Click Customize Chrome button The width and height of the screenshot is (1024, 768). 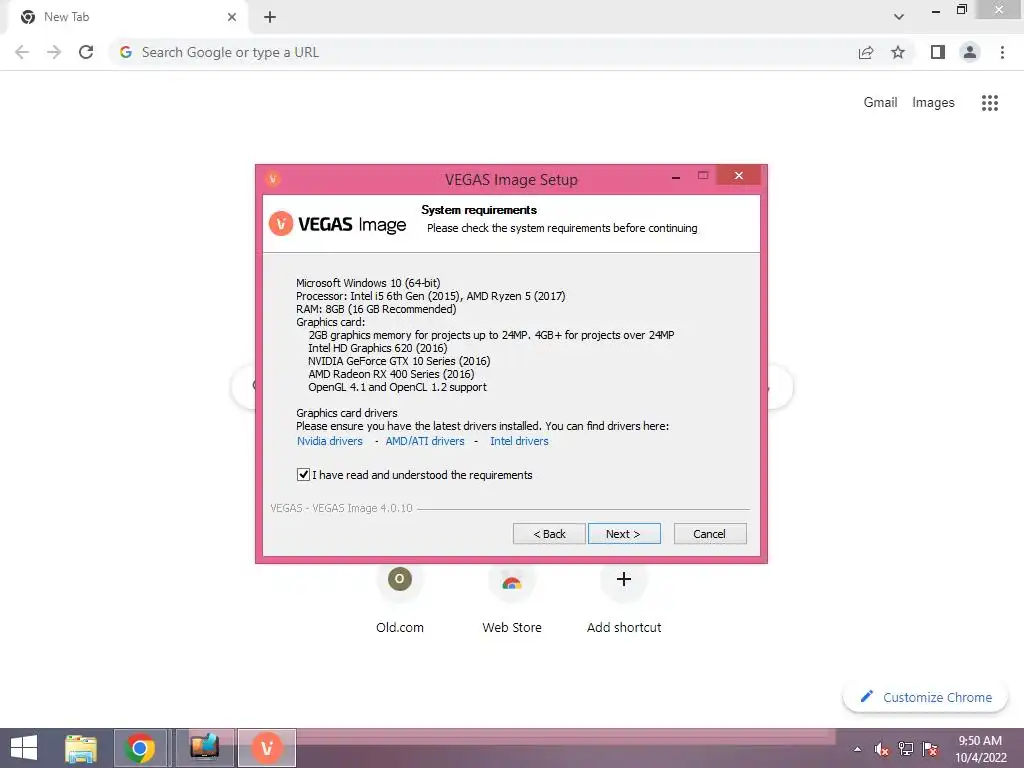926,697
